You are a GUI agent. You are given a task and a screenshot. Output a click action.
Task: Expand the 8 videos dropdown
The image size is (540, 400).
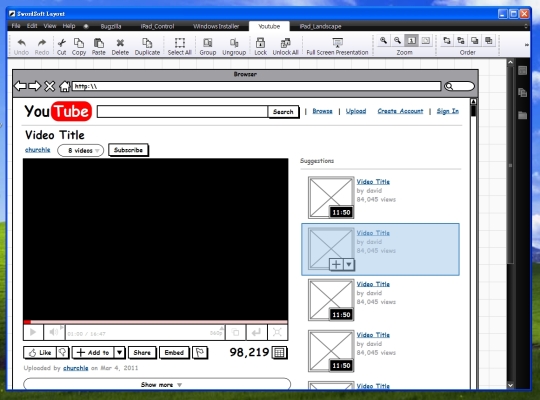click(x=81, y=151)
